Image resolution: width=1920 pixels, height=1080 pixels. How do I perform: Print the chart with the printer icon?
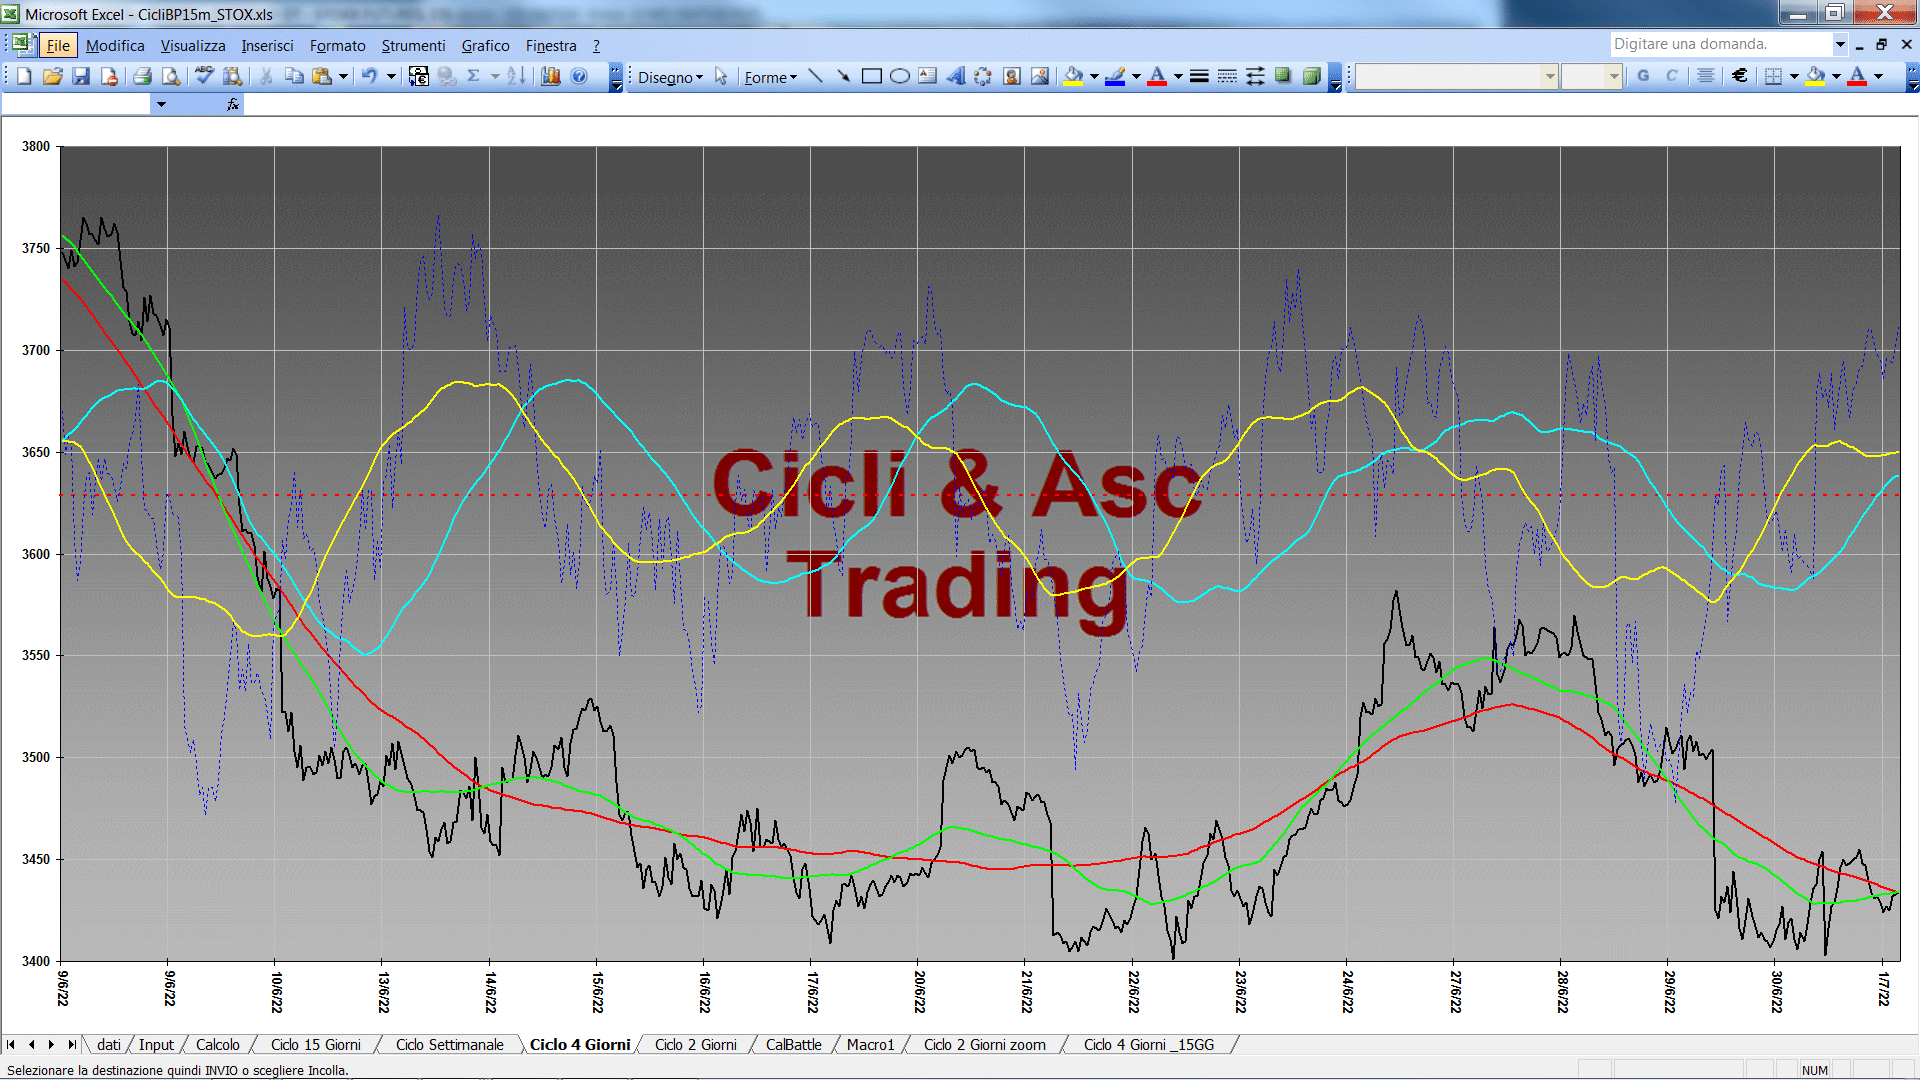coord(142,76)
